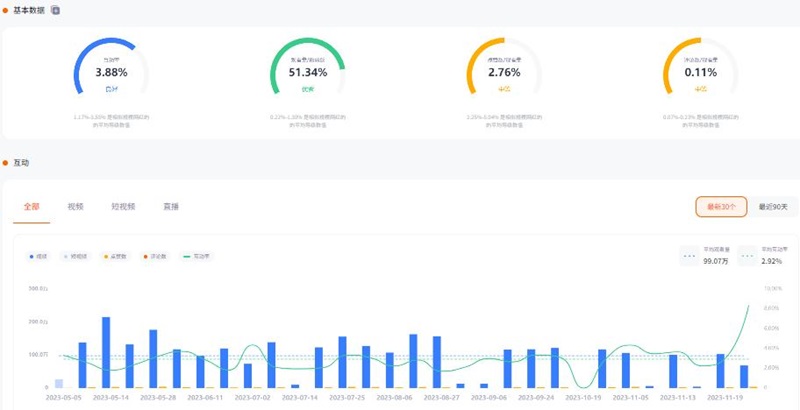Select the 最近90天 range button
This screenshot has height=410, width=800.
[x=772, y=207]
